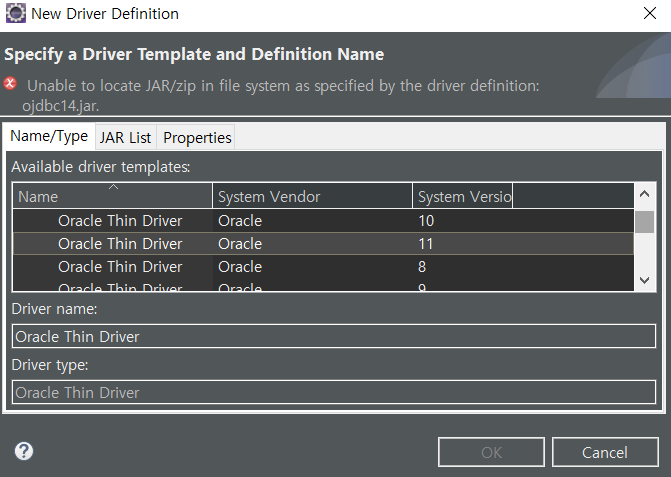This screenshot has width=671, height=477.
Task: Click the New Driver Definition window icon
Action: [16, 13]
